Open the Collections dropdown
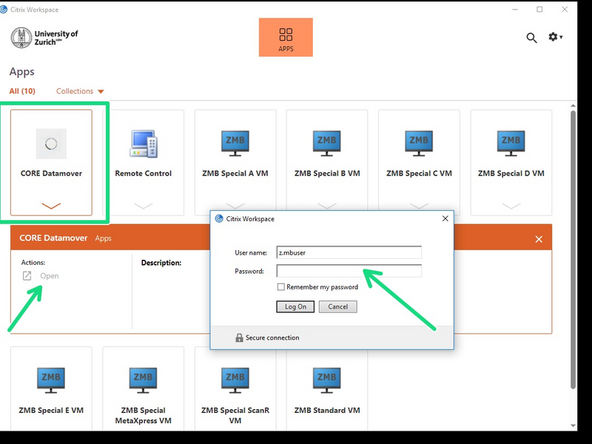This screenshot has width=592, height=444. [80, 91]
